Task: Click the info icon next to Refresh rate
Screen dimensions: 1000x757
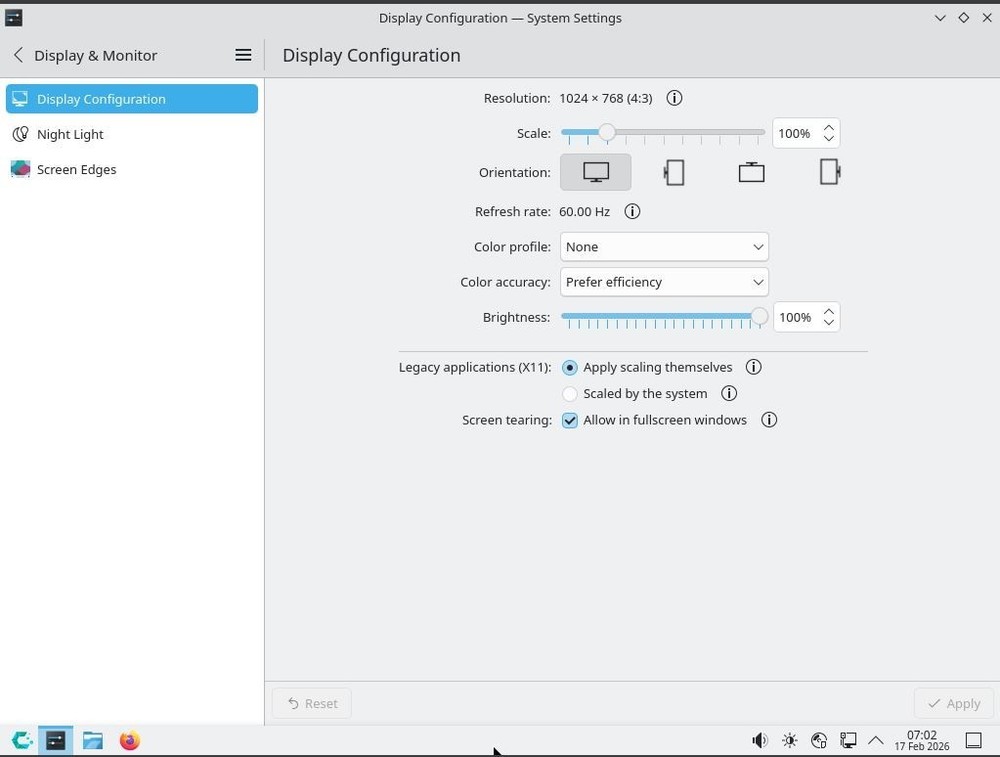Action: pyautogui.click(x=632, y=211)
